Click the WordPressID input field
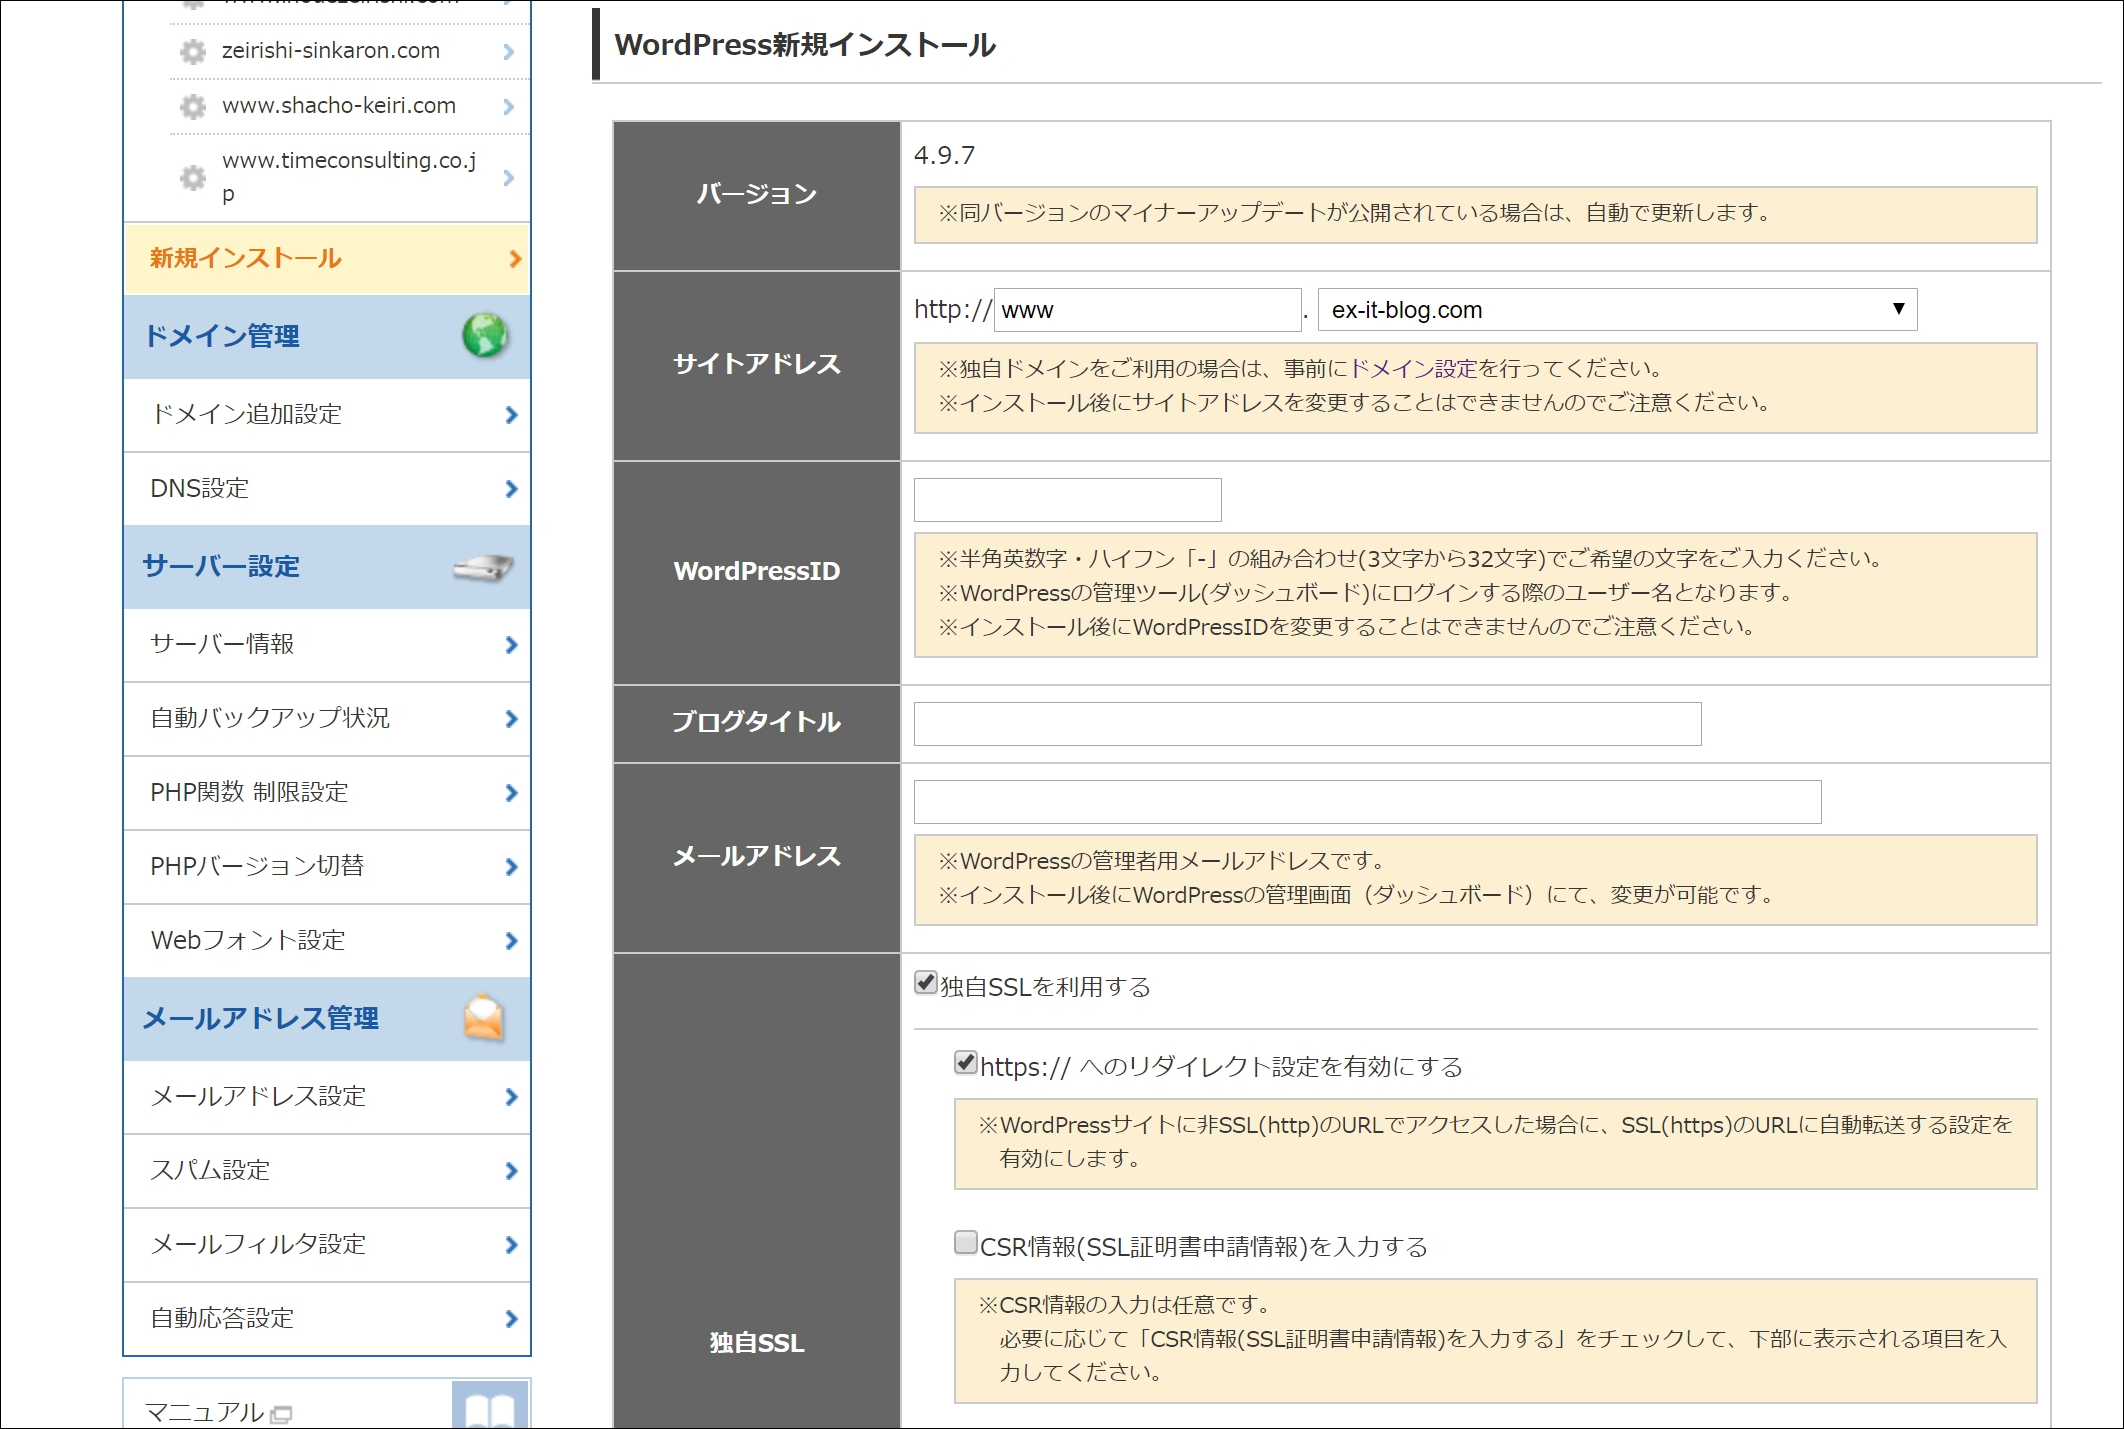Viewport: 2124px width, 1429px height. (x=1067, y=500)
